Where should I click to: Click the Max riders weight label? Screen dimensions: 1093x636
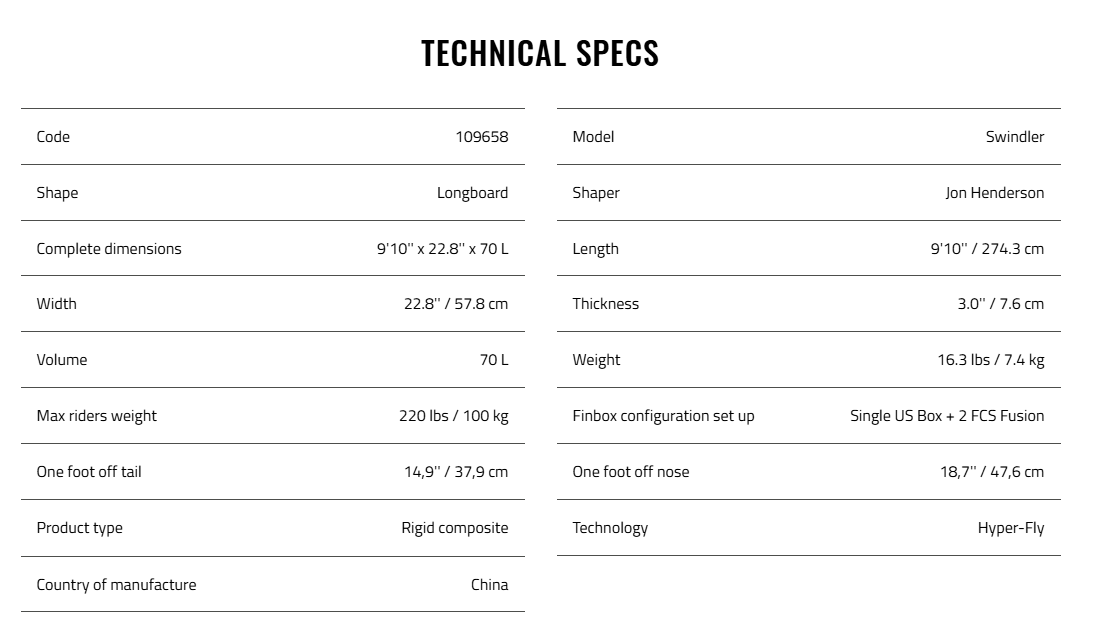point(97,416)
